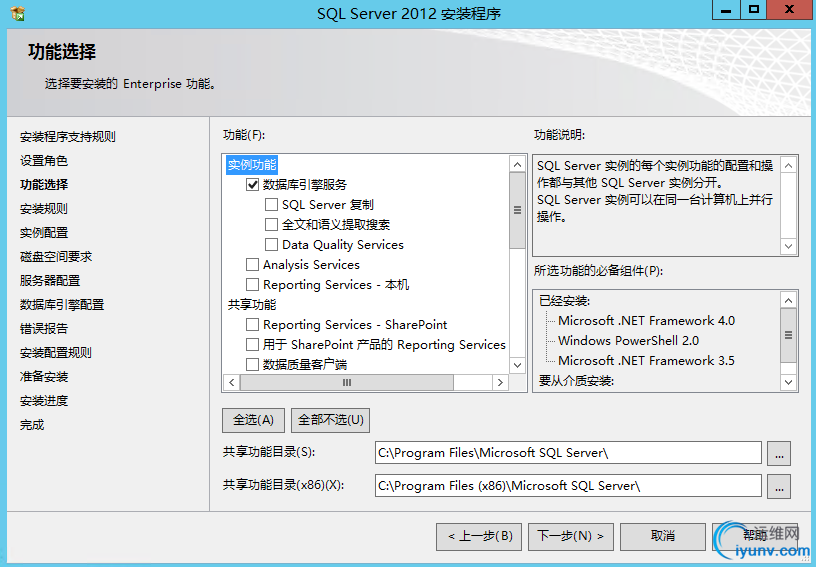Select the 功能选择 step in the sidebar
816x567 pixels.
(x=44, y=185)
